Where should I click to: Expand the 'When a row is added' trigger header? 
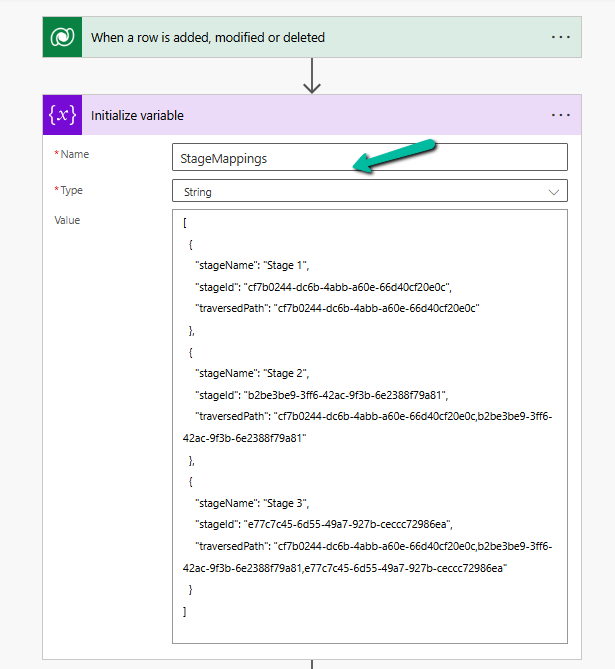tap(312, 37)
